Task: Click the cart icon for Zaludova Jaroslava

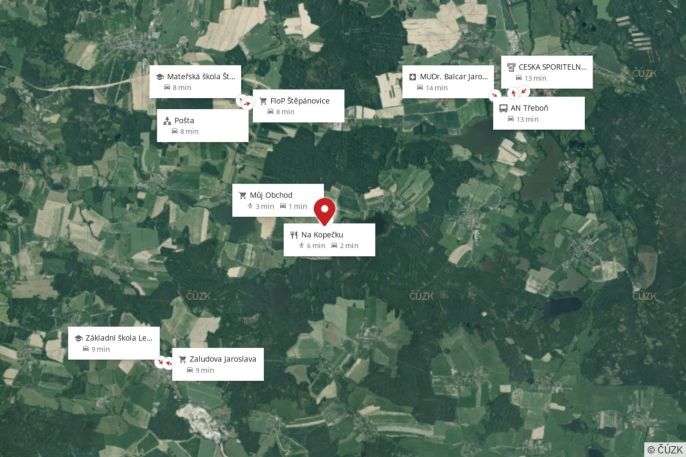Action: [x=182, y=359]
